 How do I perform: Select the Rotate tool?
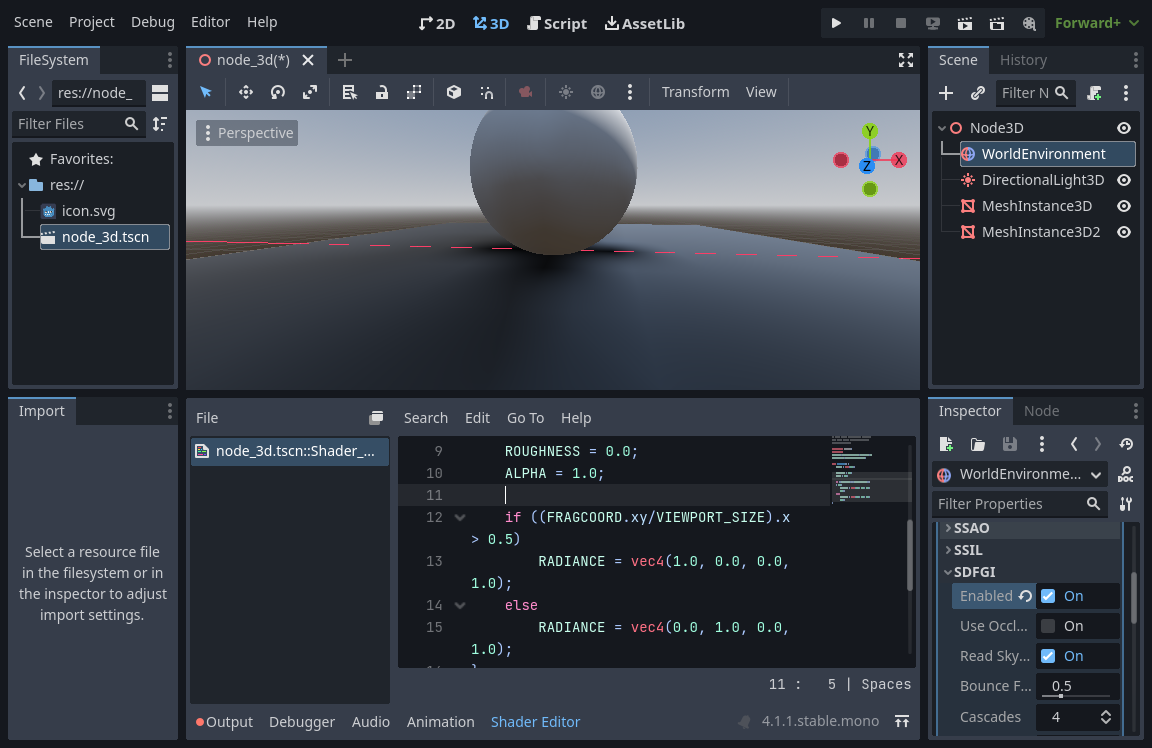click(x=280, y=92)
